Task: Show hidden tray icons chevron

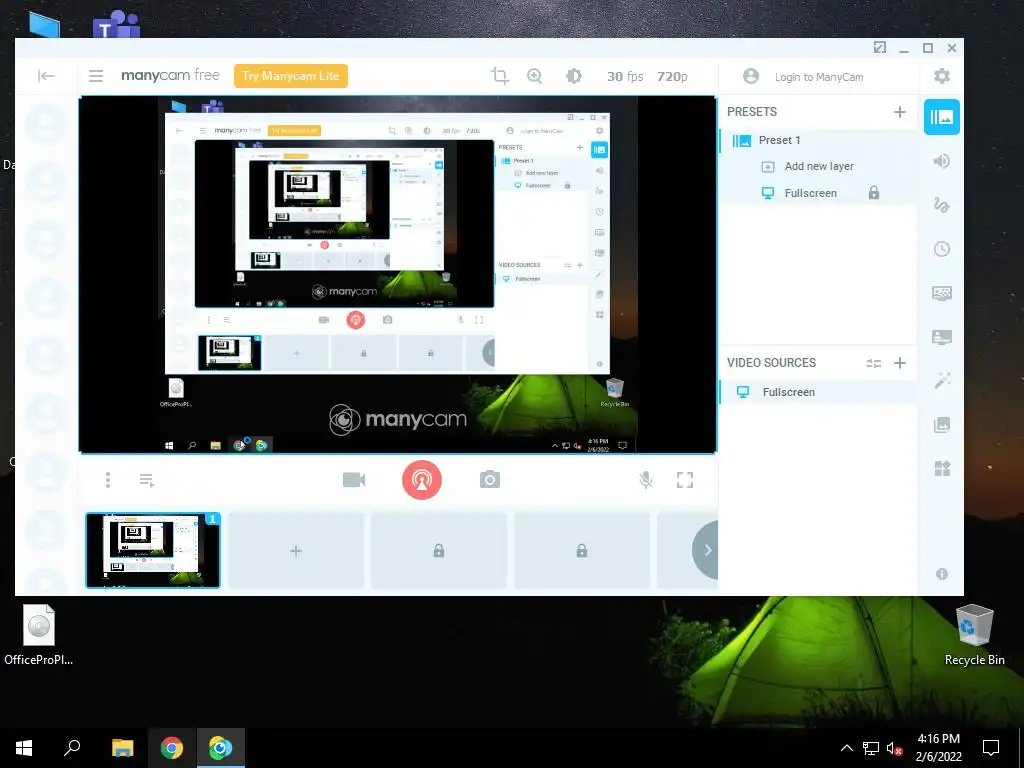Action: [x=846, y=748]
